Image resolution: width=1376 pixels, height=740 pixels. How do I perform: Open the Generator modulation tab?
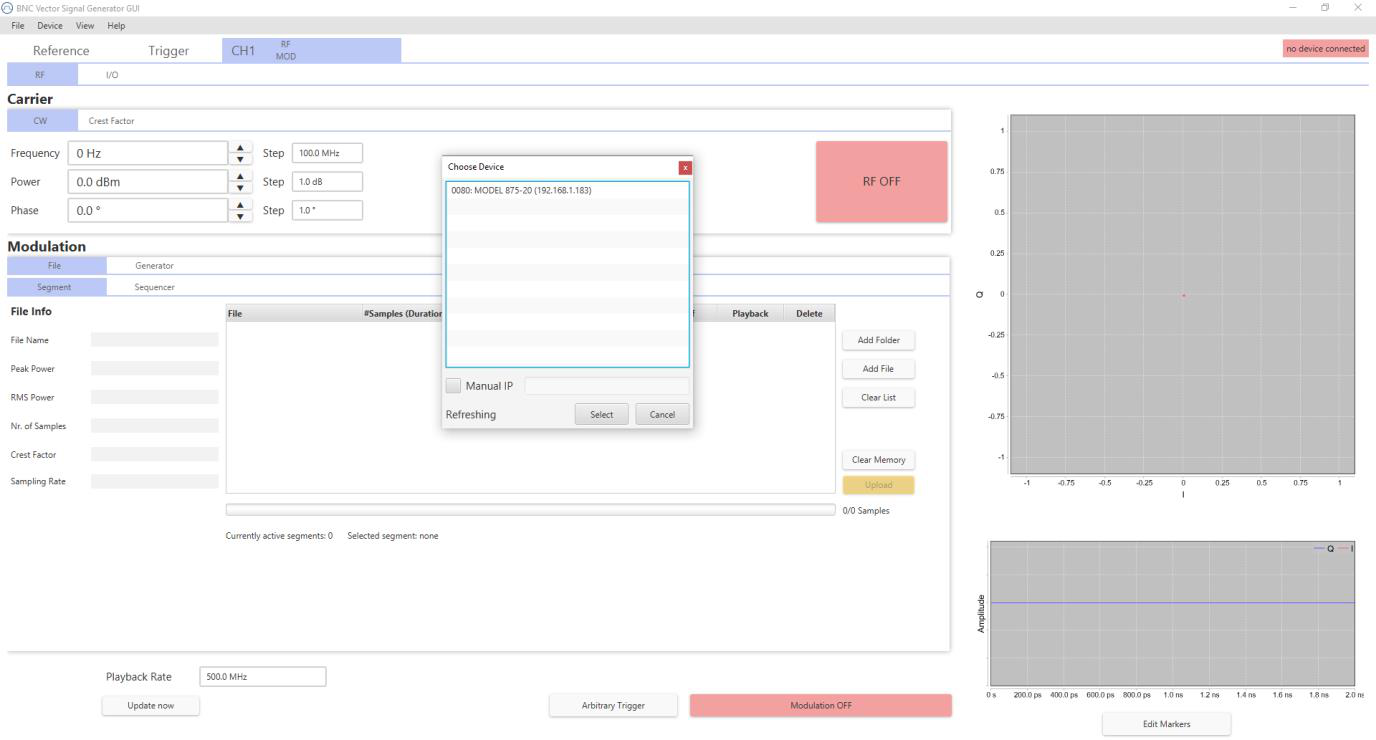coord(154,265)
